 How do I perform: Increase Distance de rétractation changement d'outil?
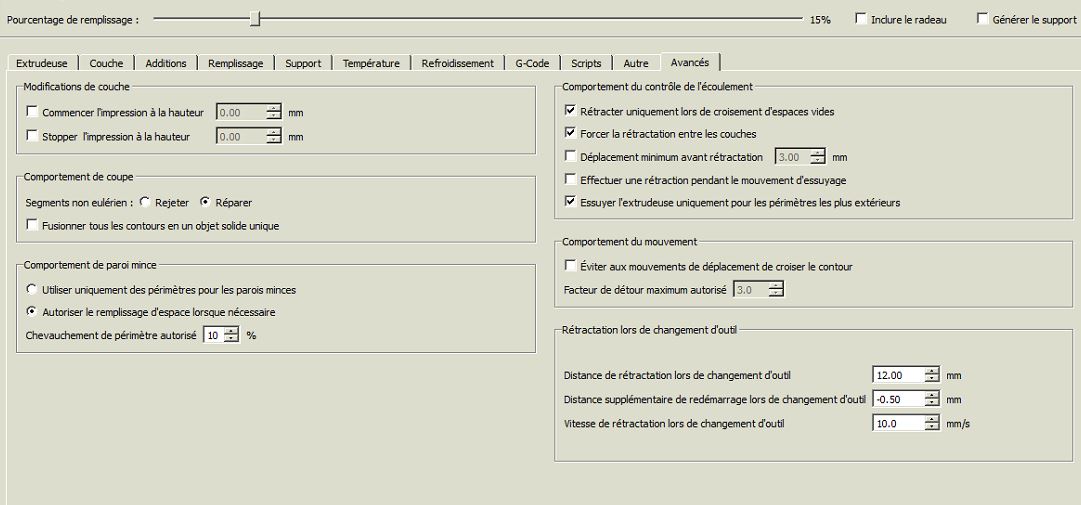[932, 371]
